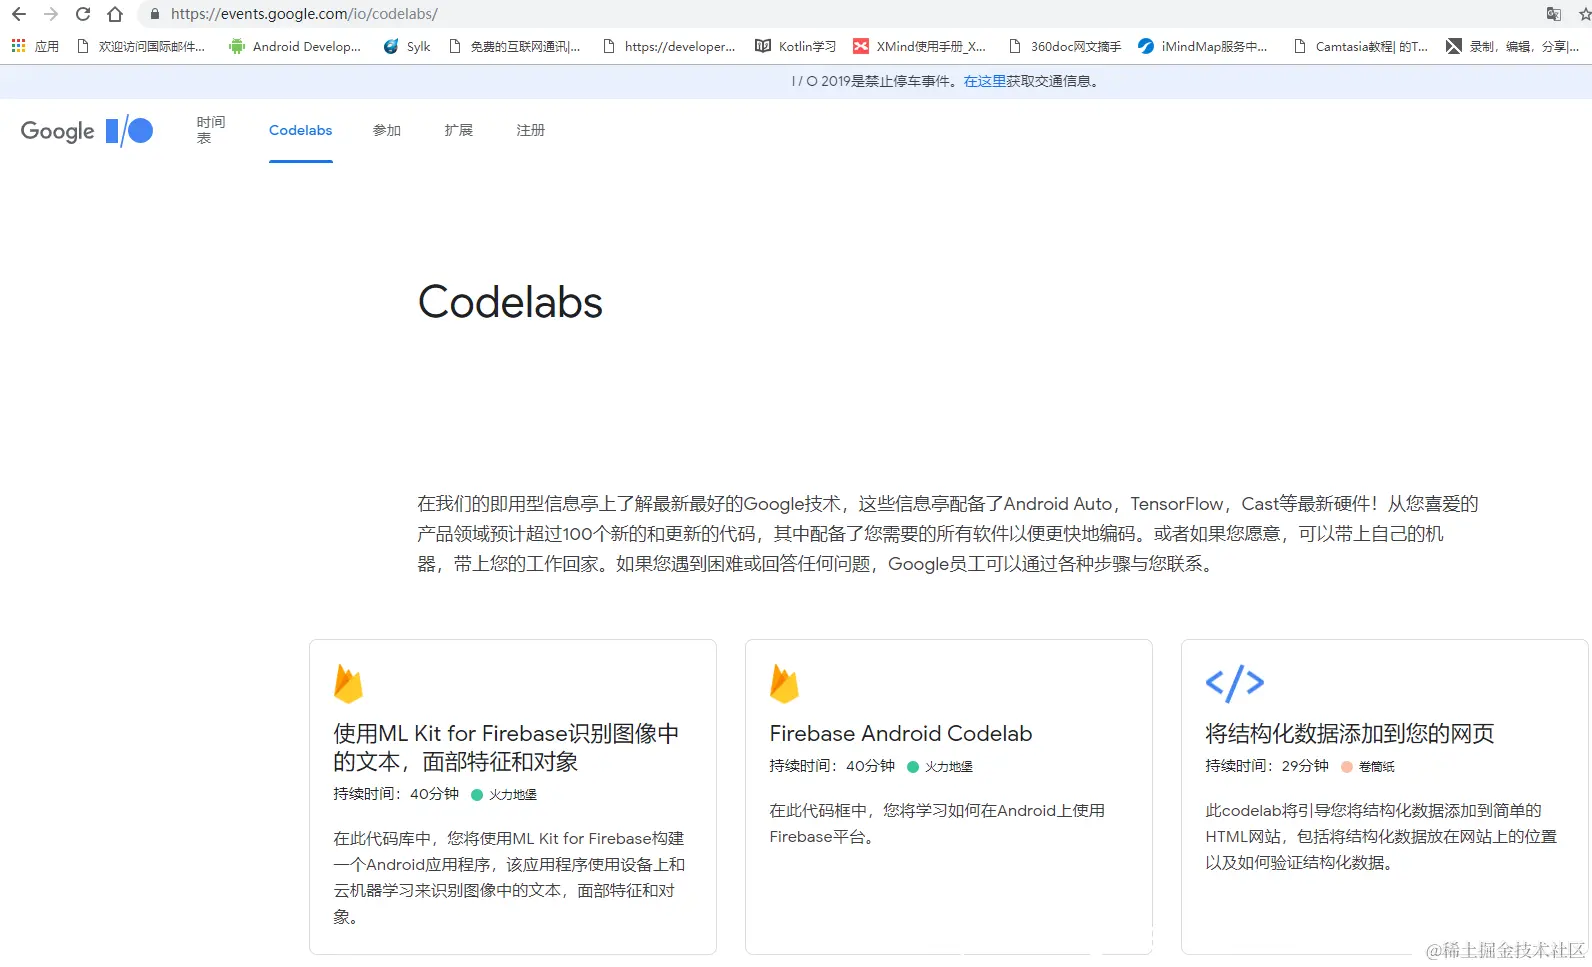Viewport: 1592px width, 967px height.
Task: Open the 注册 navigation item
Action: [x=530, y=130]
